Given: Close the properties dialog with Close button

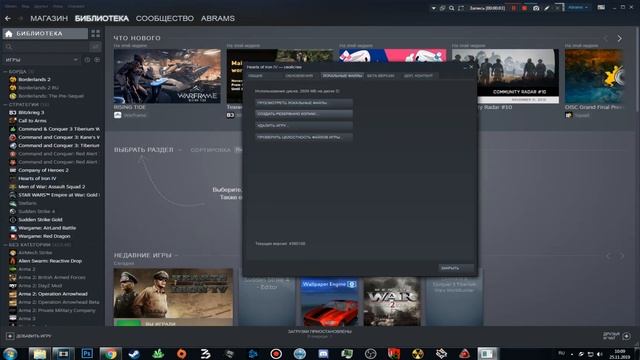Looking at the screenshot, I should coord(456,268).
